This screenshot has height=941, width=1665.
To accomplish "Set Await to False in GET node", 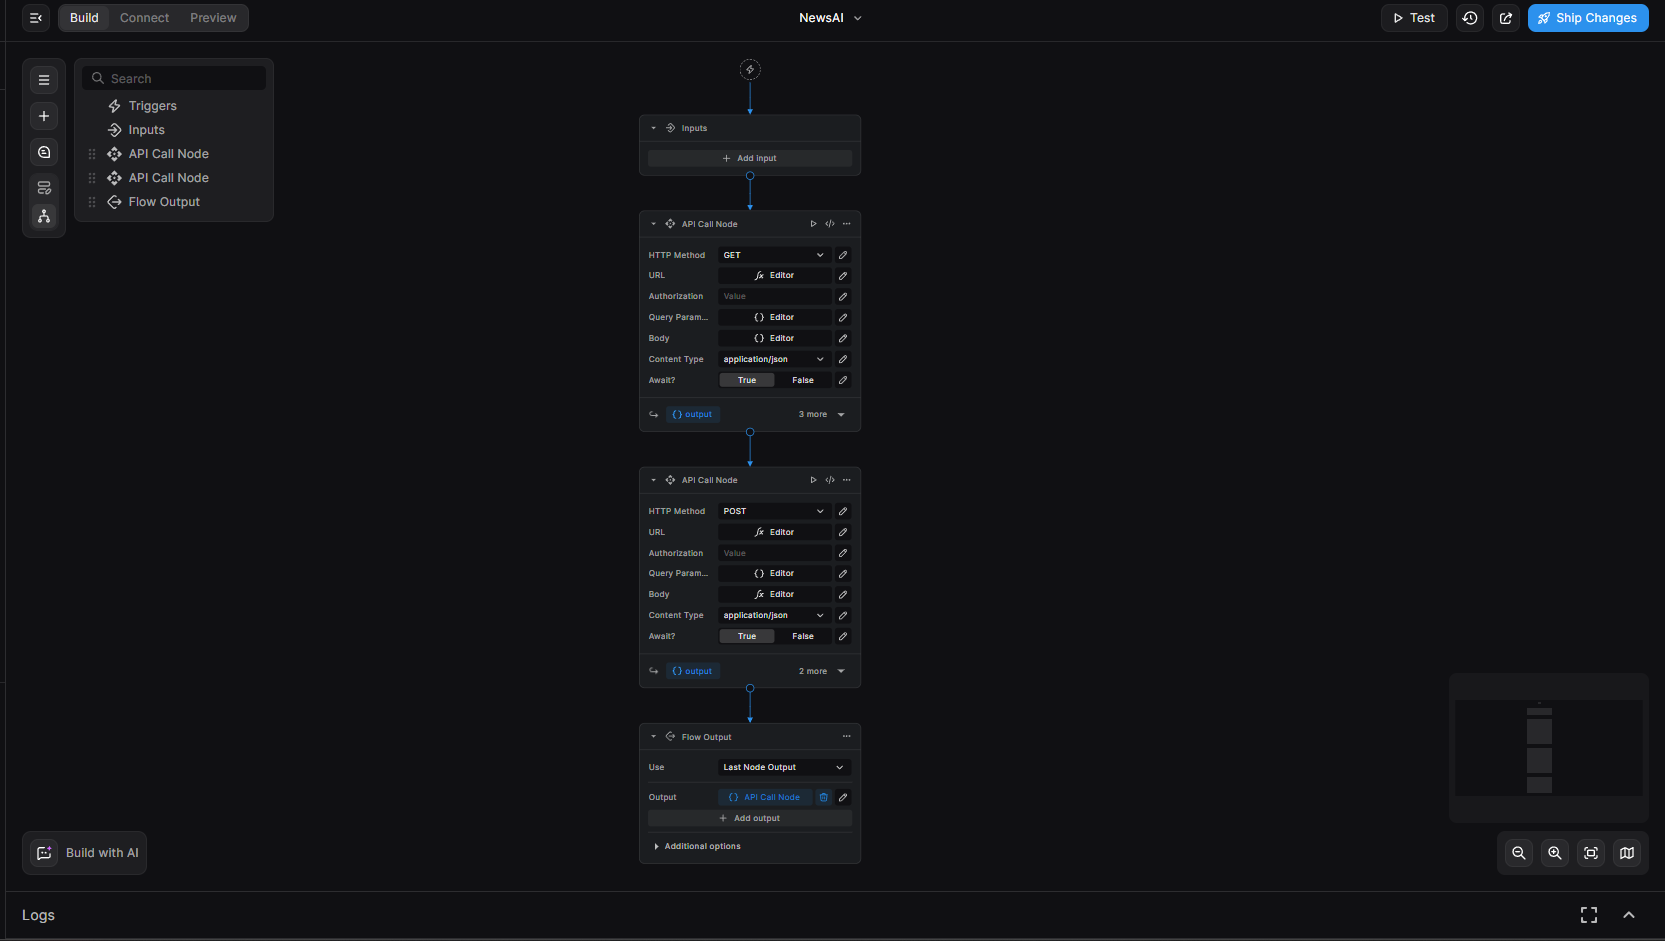I will pos(802,380).
